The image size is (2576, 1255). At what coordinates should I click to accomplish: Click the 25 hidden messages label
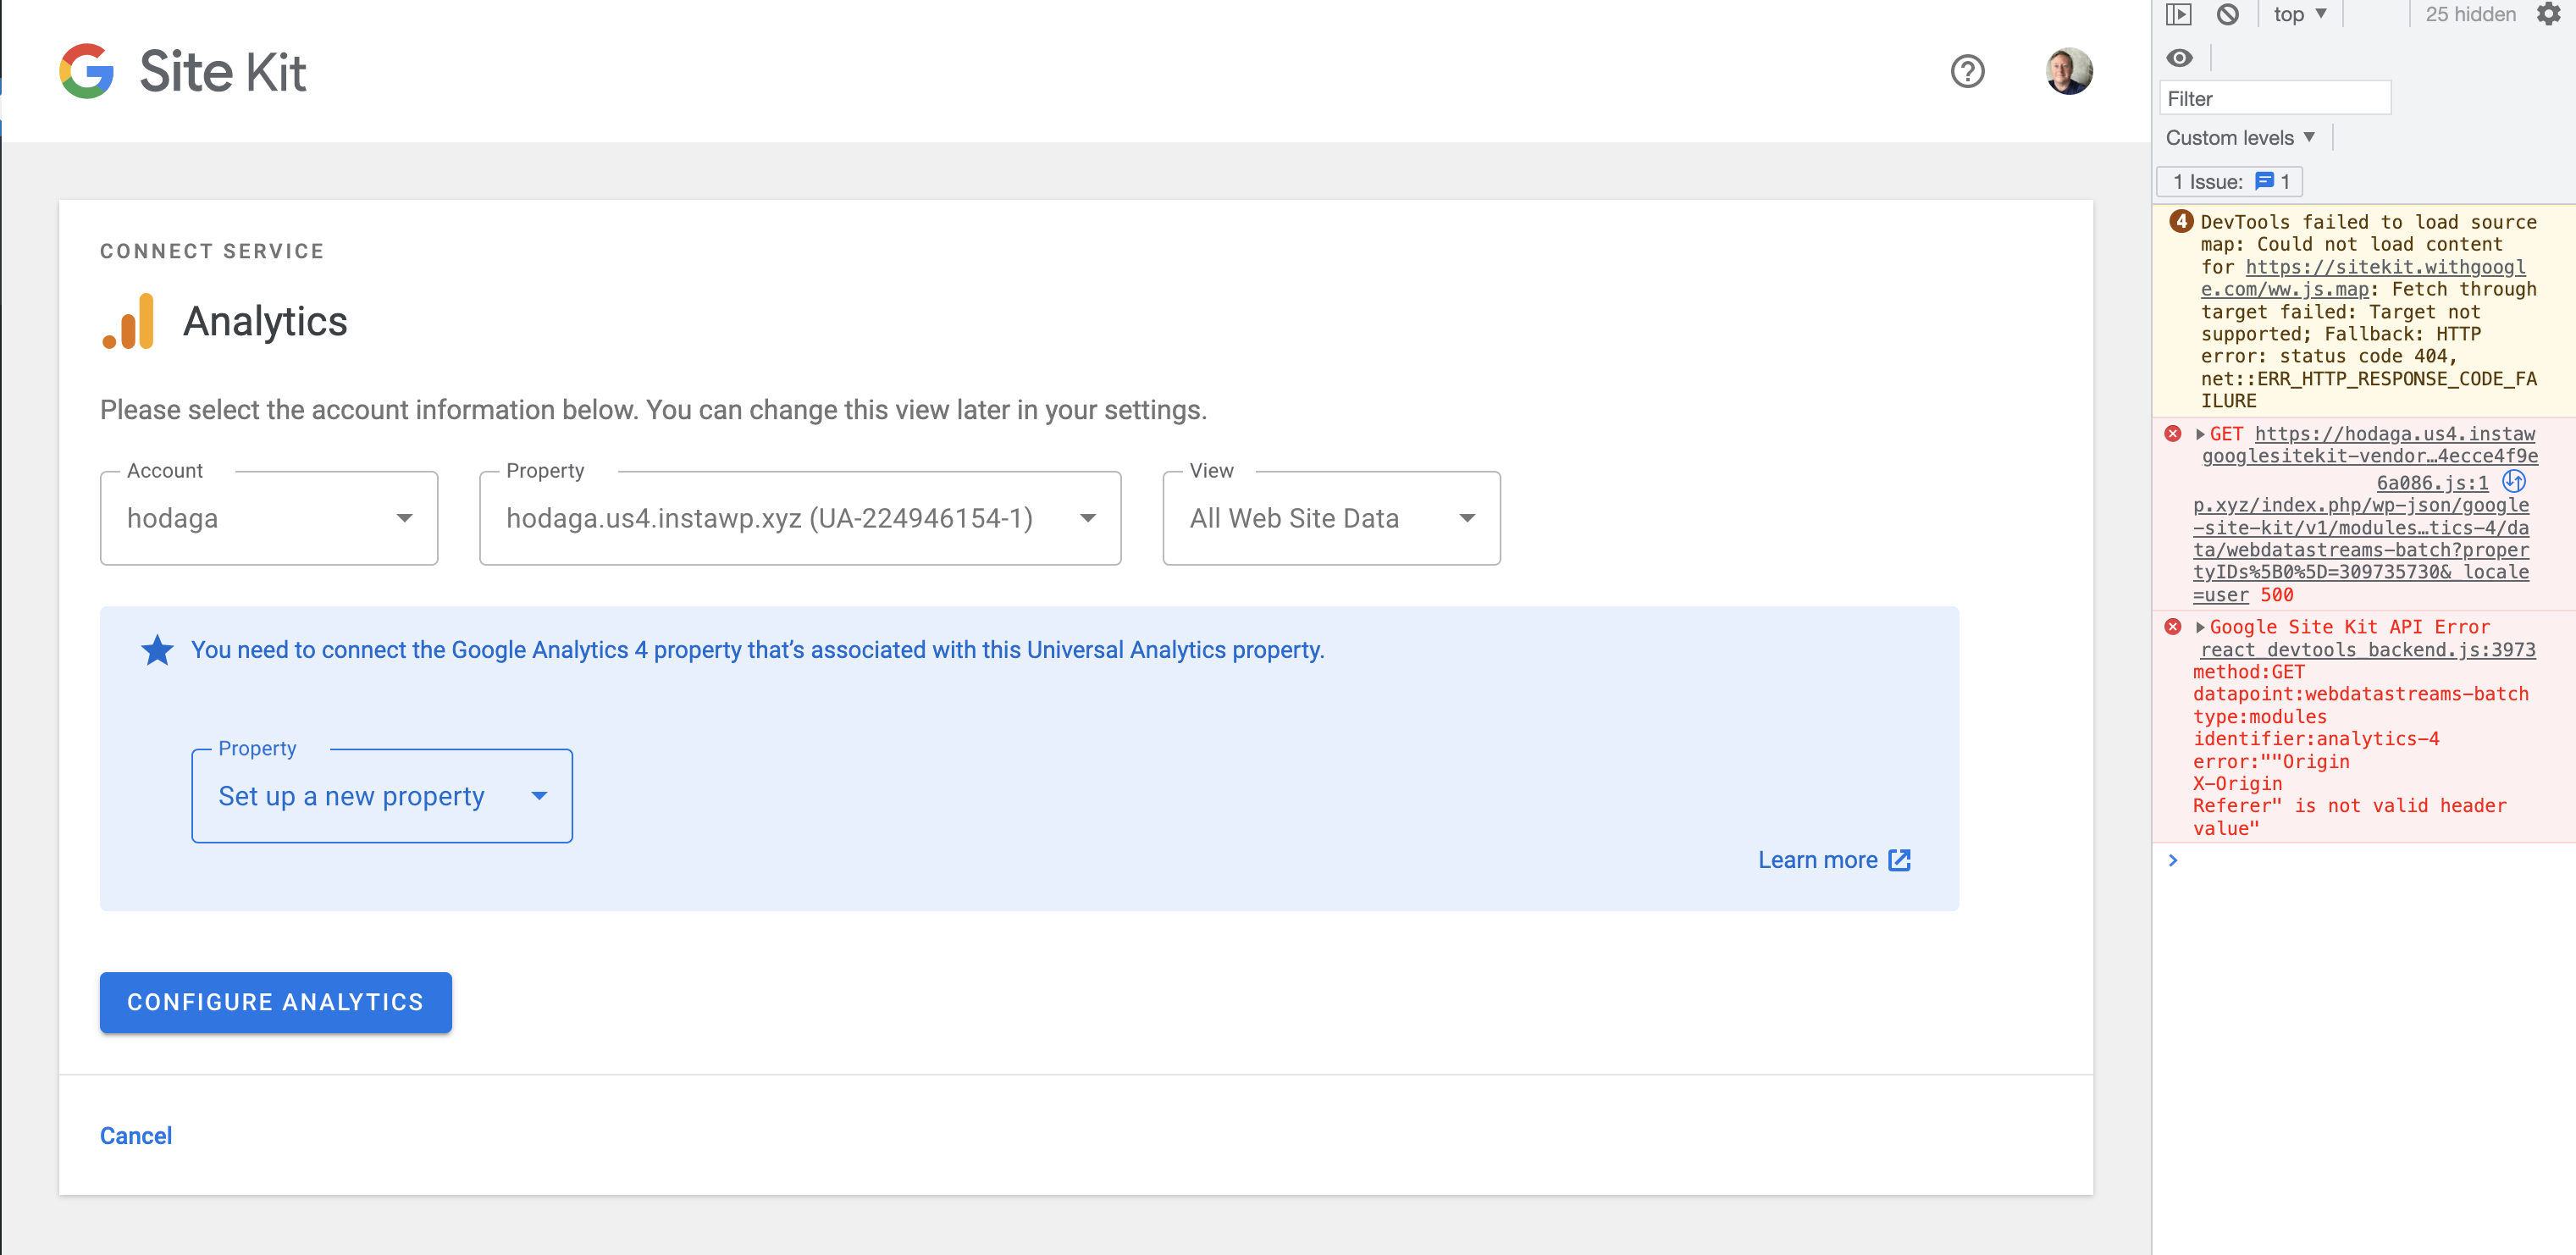pyautogui.click(x=2470, y=14)
